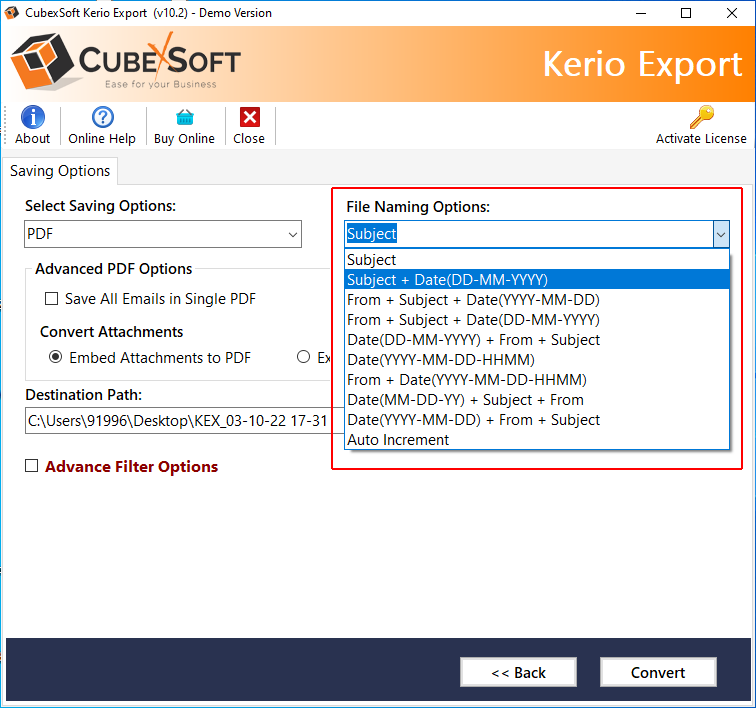Open the About info icon

click(x=33, y=117)
